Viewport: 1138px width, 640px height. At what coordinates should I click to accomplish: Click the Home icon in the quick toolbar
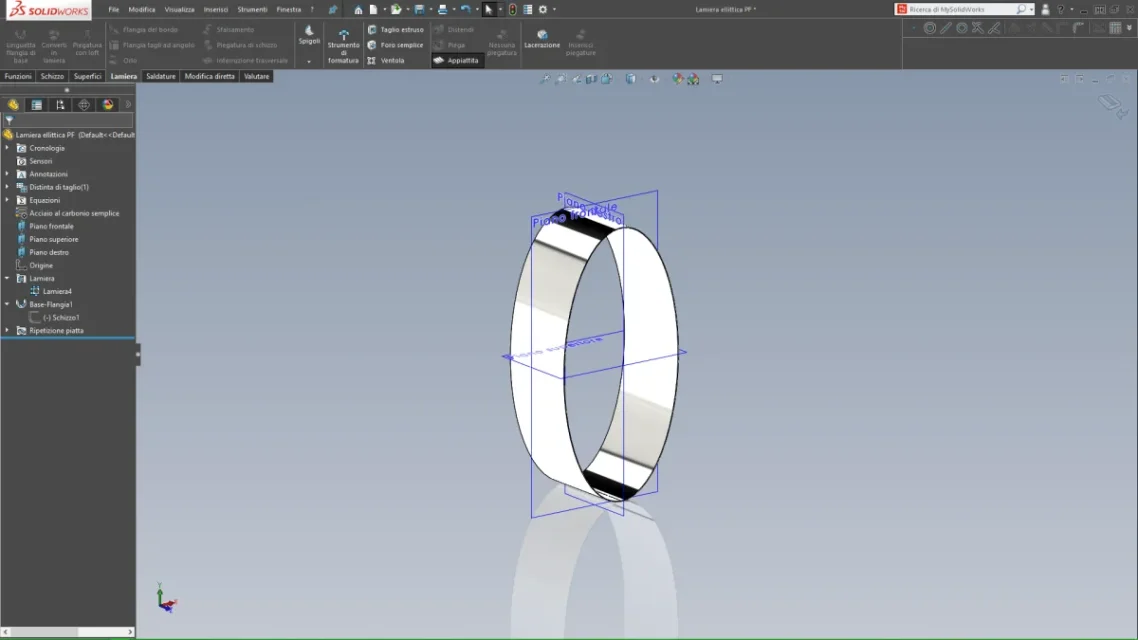pos(358,9)
